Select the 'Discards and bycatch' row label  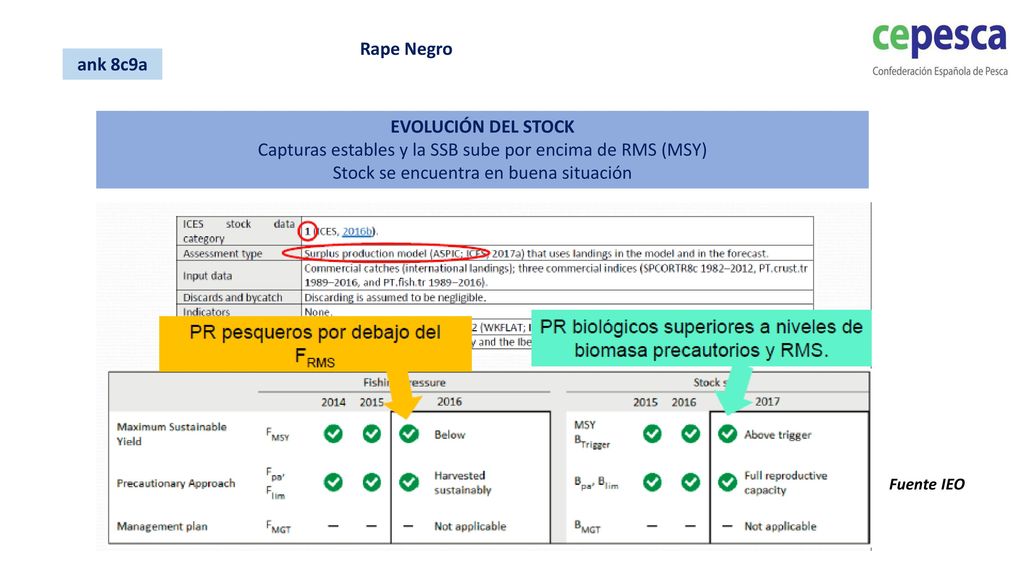pos(232,297)
